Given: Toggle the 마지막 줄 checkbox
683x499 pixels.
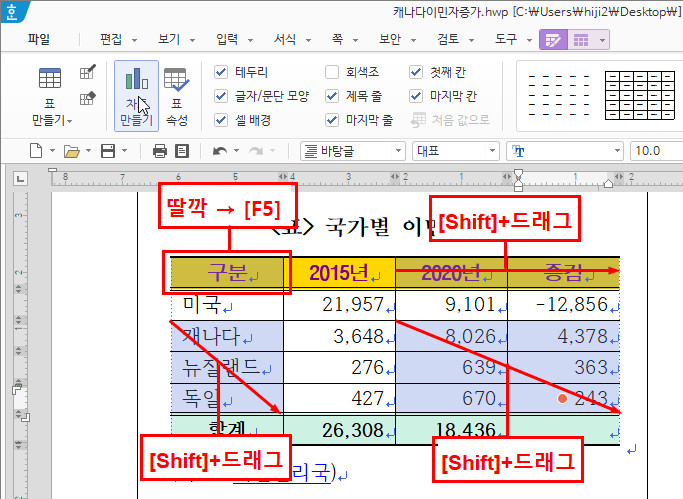Looking at the screenshot, I should tap(332, 120).
